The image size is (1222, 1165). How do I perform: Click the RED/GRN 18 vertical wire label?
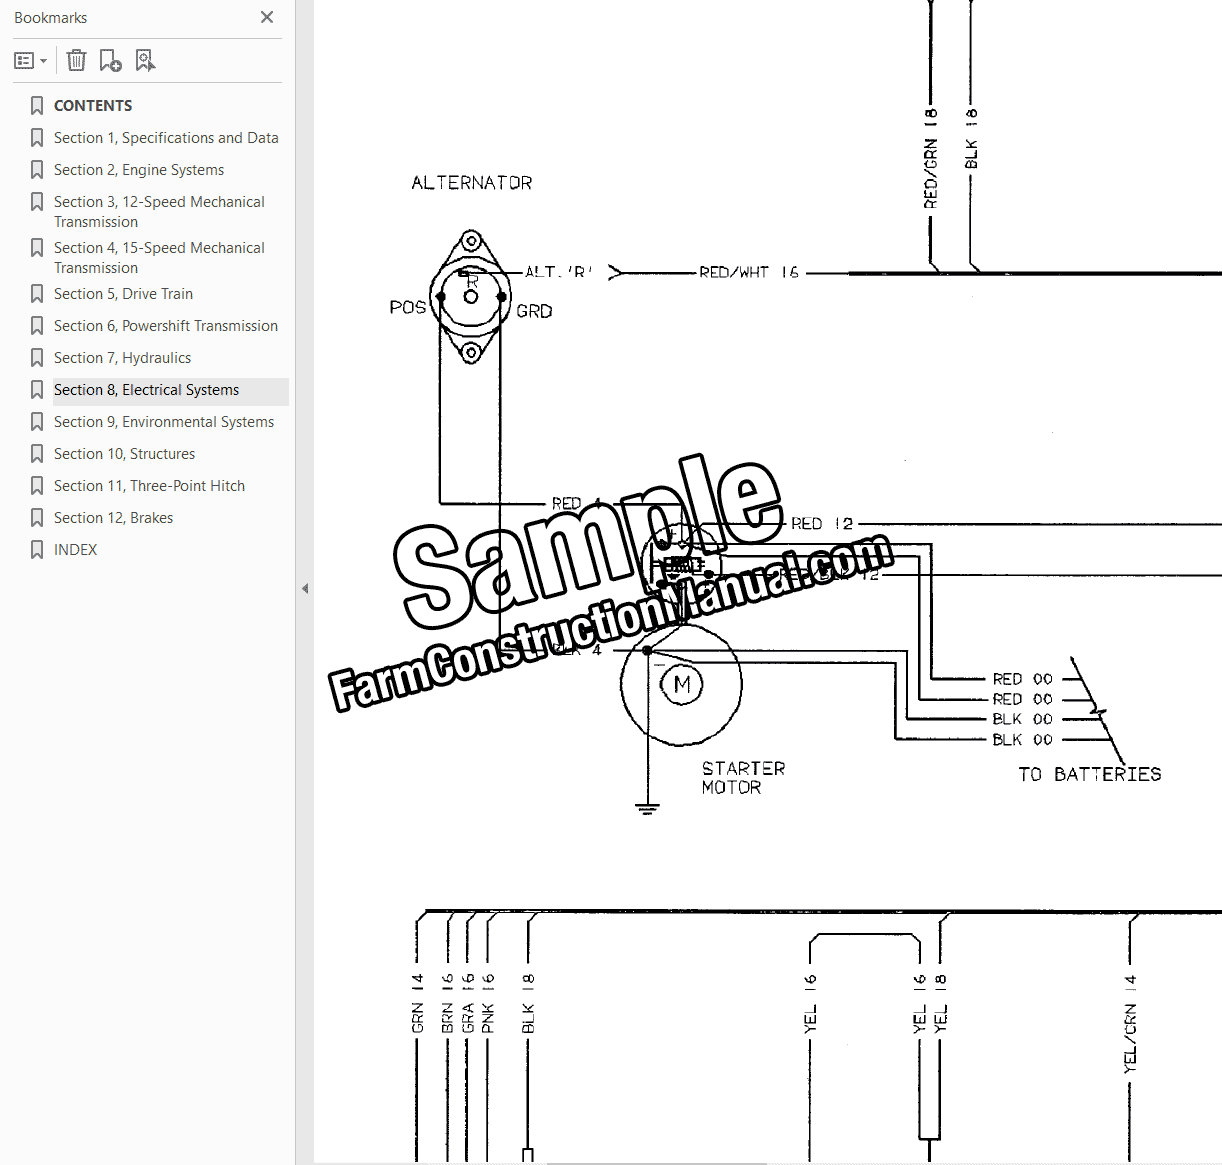coord(930,158)
